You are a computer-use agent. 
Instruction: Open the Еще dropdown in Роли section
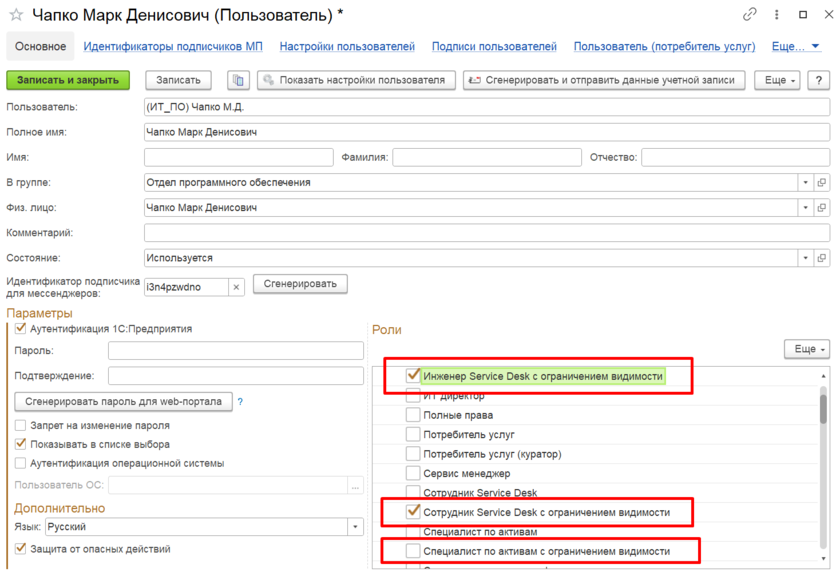tap(806, 349)
